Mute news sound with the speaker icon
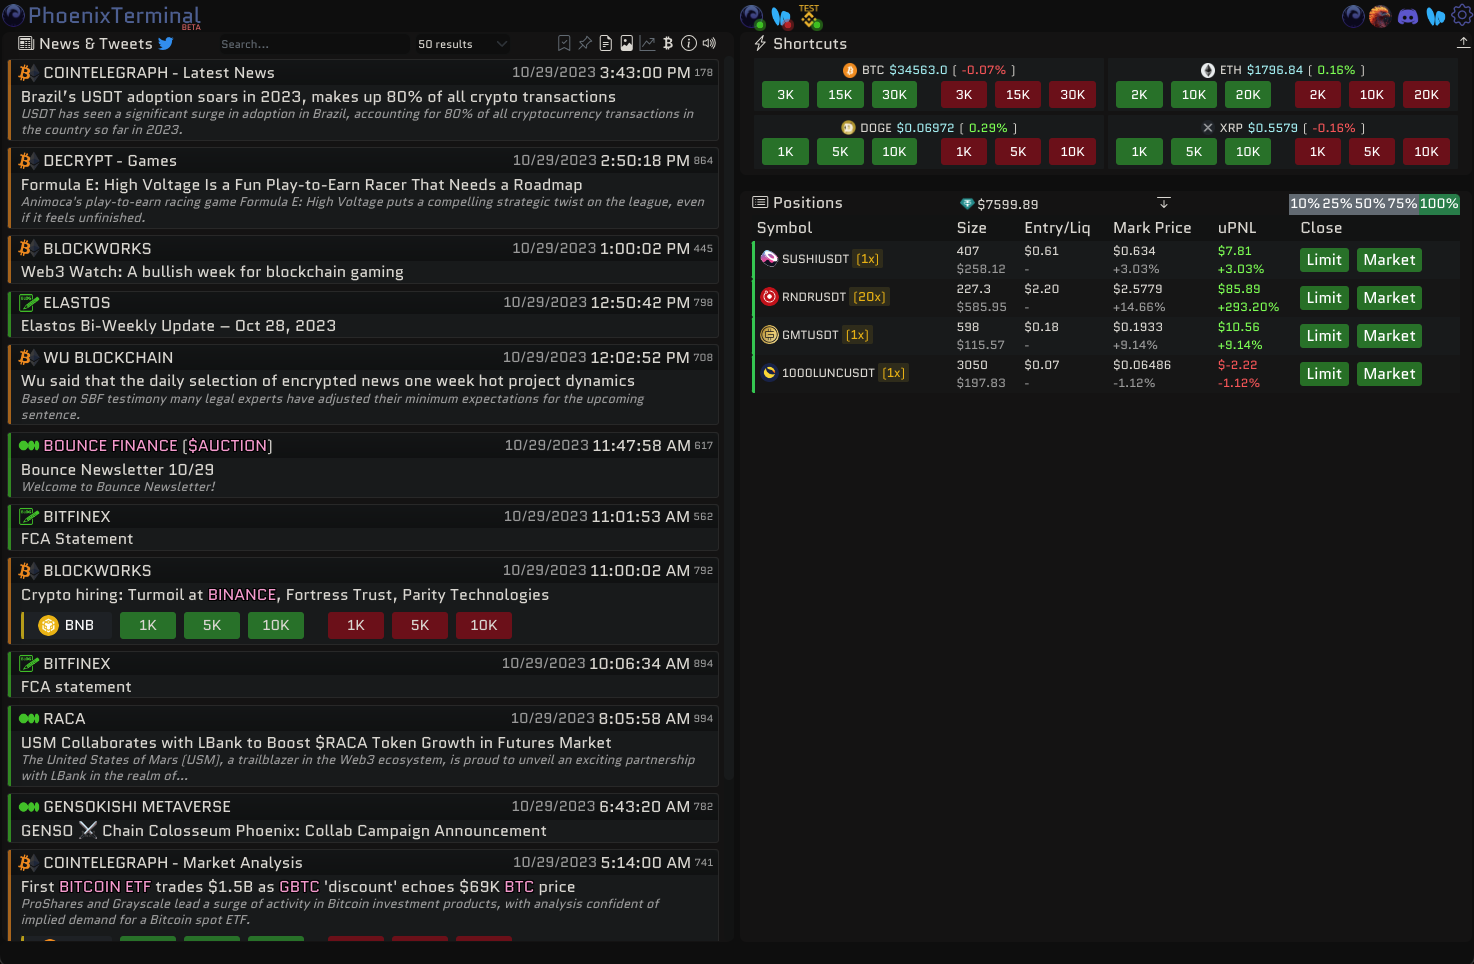This screenshot has width=1474, height=964. (709, 43)
